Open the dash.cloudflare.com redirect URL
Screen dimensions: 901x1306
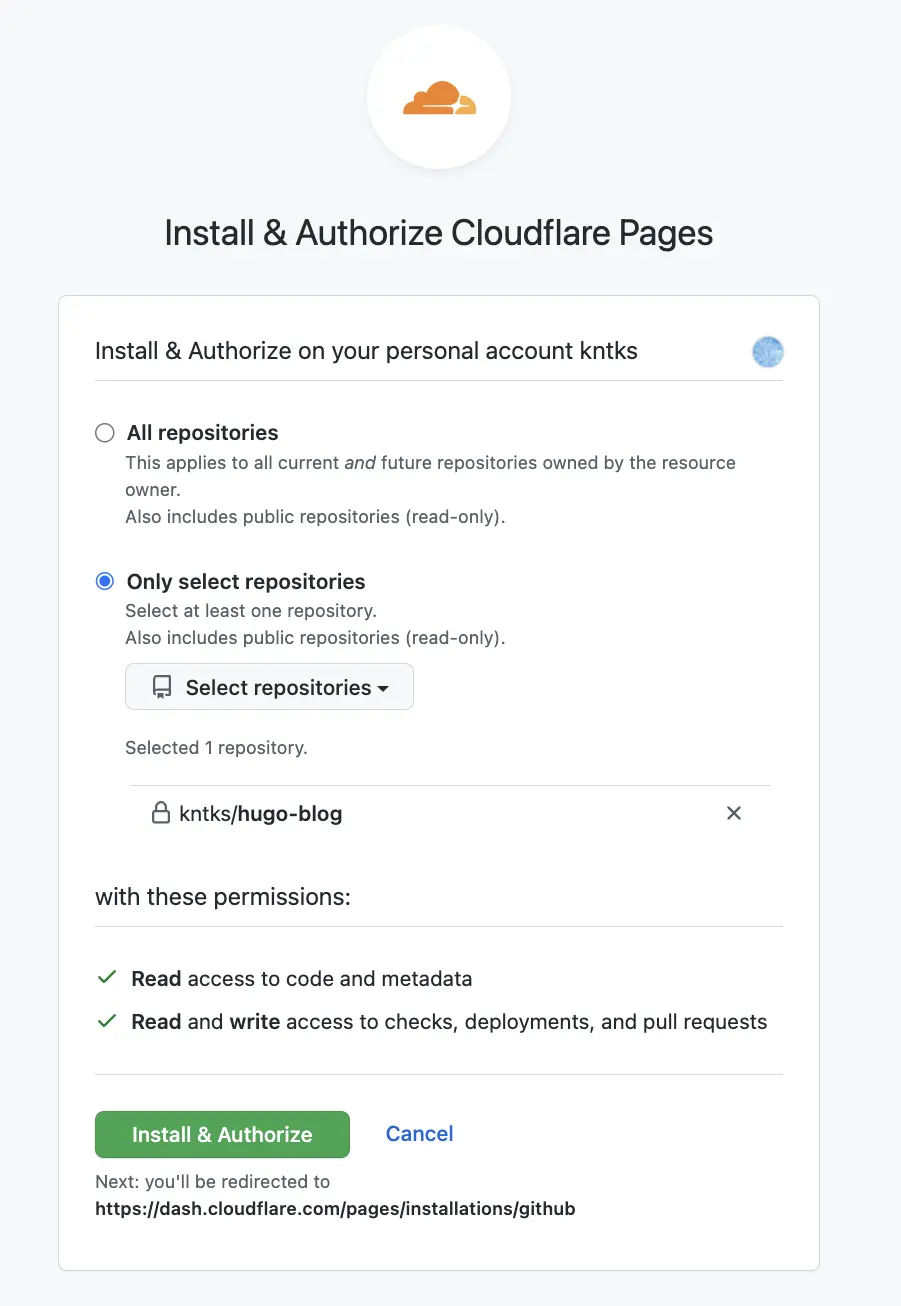pyautogui.click(x=335, y=1208)
